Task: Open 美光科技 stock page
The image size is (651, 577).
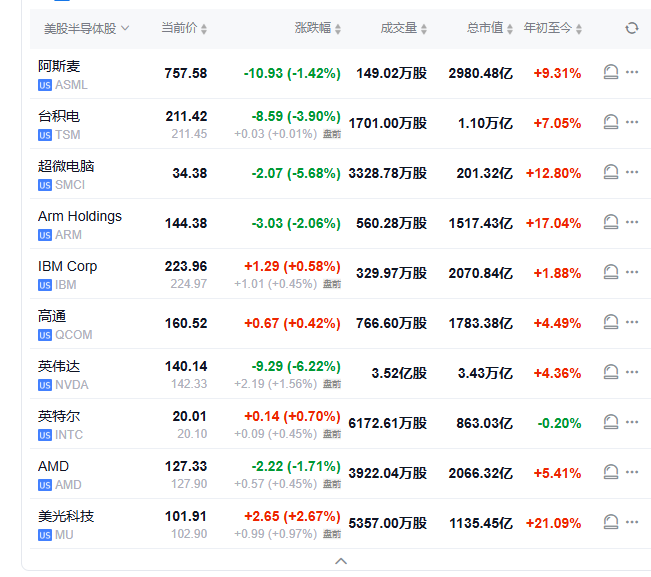Action: coord(66,516)
